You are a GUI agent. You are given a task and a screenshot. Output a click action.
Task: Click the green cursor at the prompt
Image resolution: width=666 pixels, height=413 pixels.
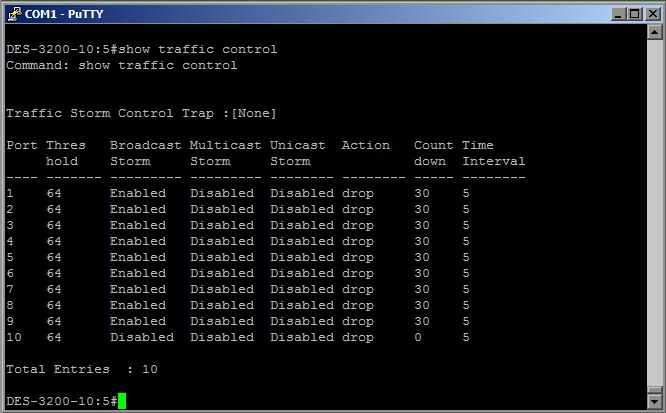point(122,401)
